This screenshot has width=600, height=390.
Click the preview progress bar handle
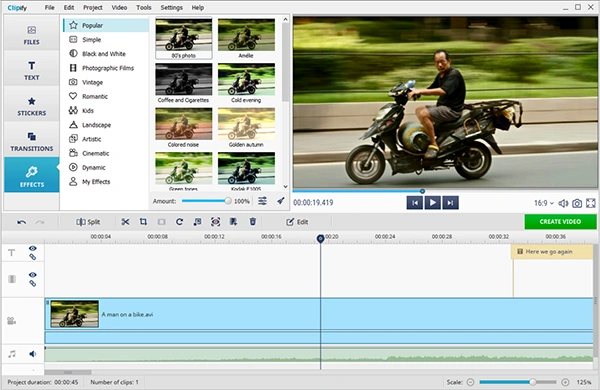pos(422,191)
